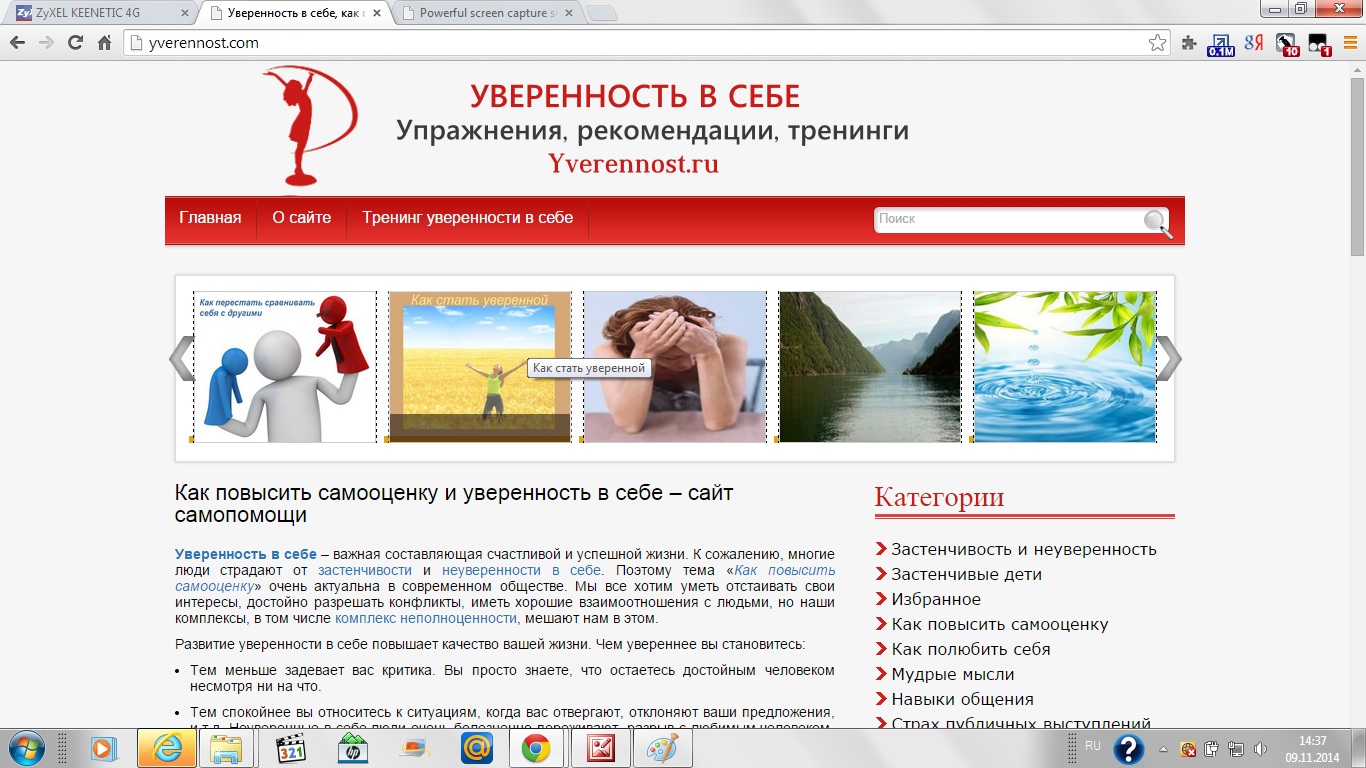1366x768 pixels.
Task: Show previous slides in the carousel
Action: (181, 359)
